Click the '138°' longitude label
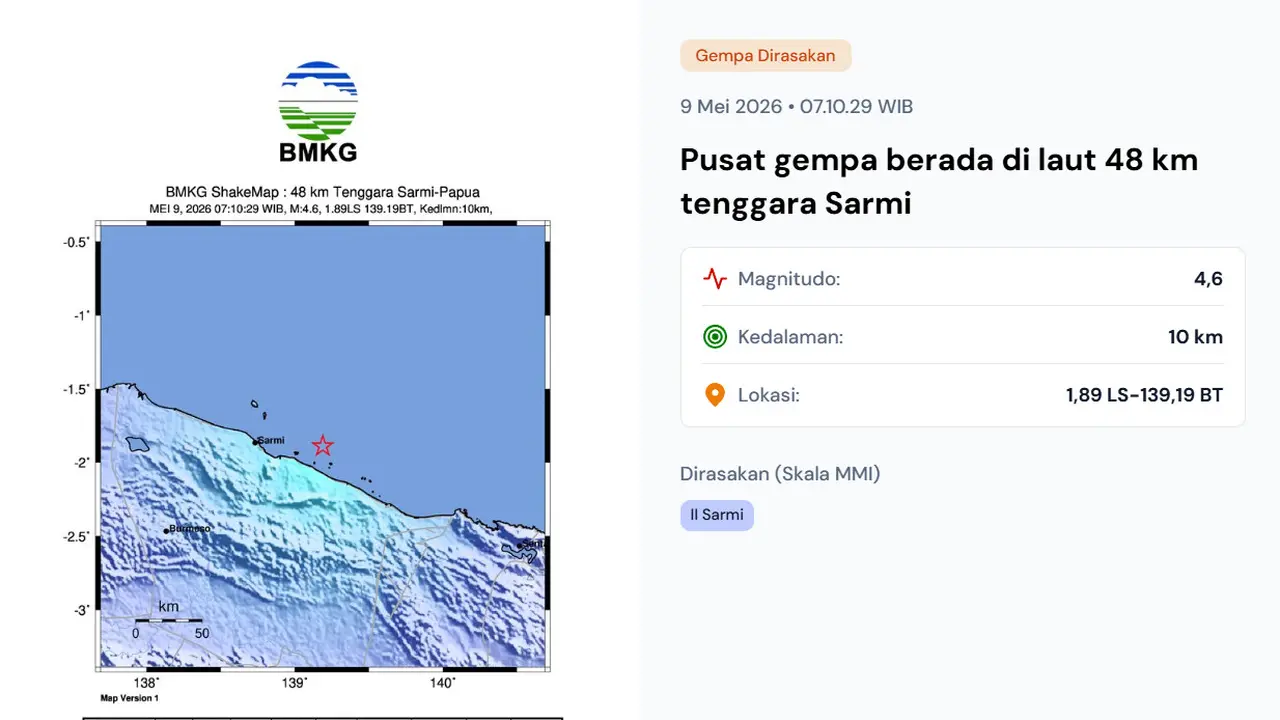 coord(148,683)
